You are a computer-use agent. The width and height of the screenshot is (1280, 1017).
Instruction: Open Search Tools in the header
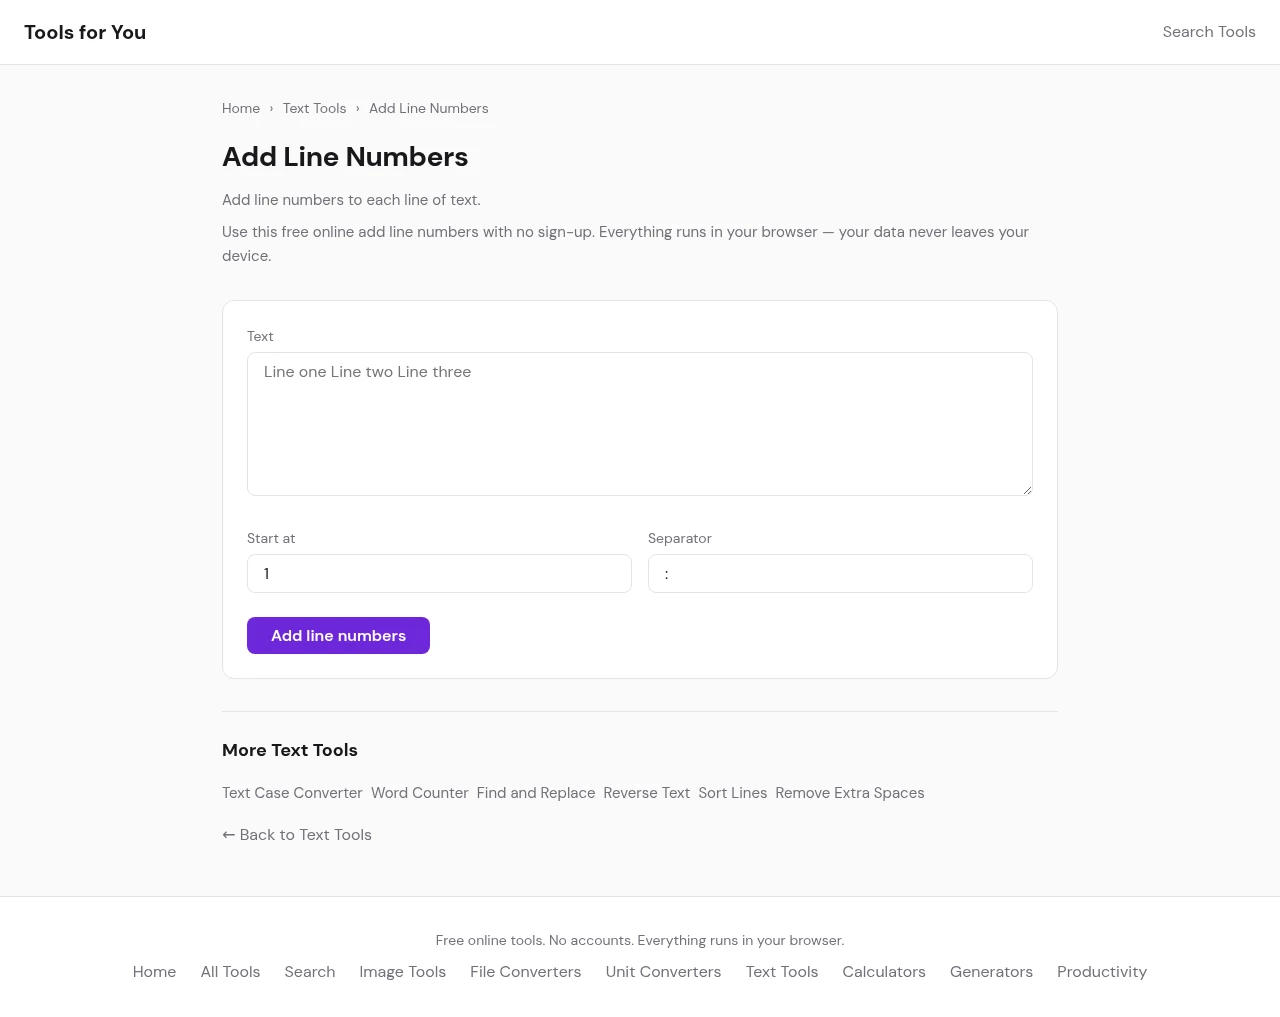pos(1208,32)
